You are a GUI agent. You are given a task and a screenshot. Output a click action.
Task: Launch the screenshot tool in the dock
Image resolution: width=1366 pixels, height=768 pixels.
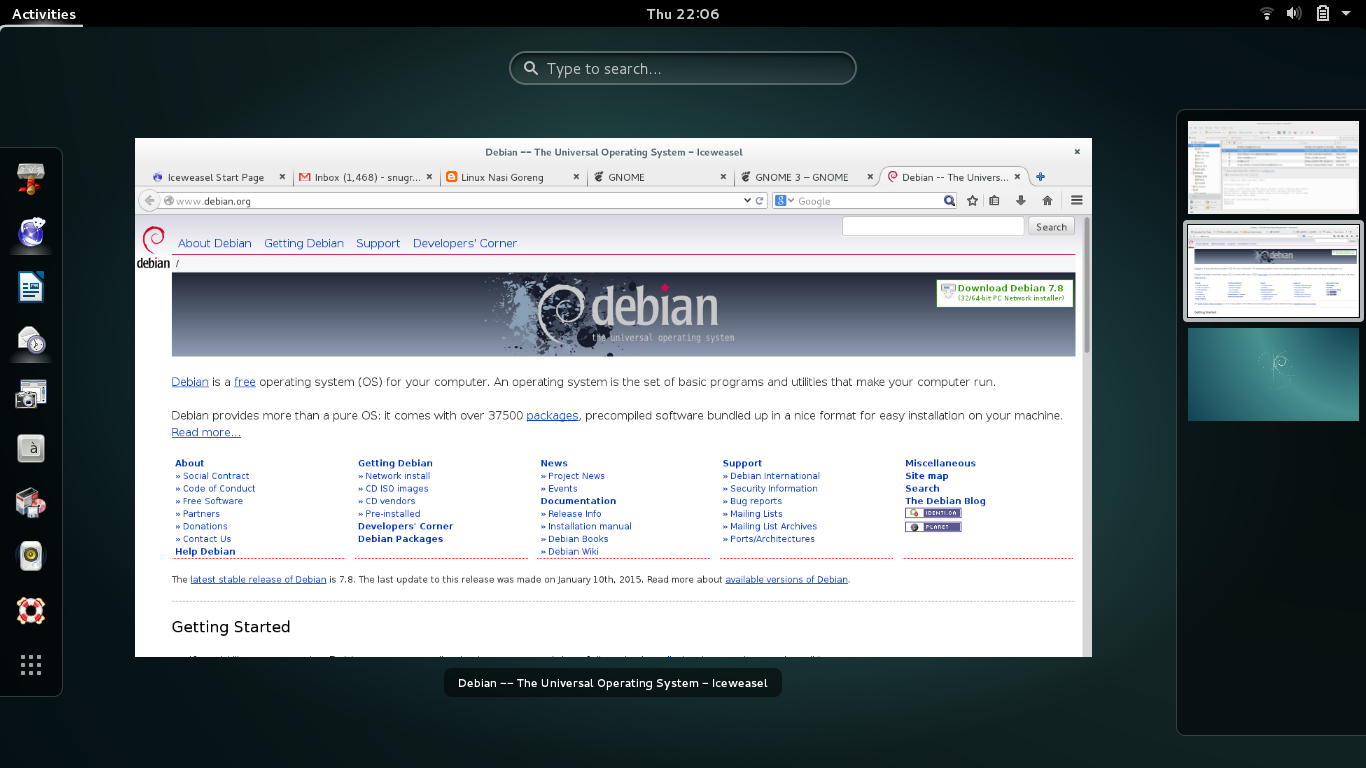pyautogui.click(x=31, y=395)
